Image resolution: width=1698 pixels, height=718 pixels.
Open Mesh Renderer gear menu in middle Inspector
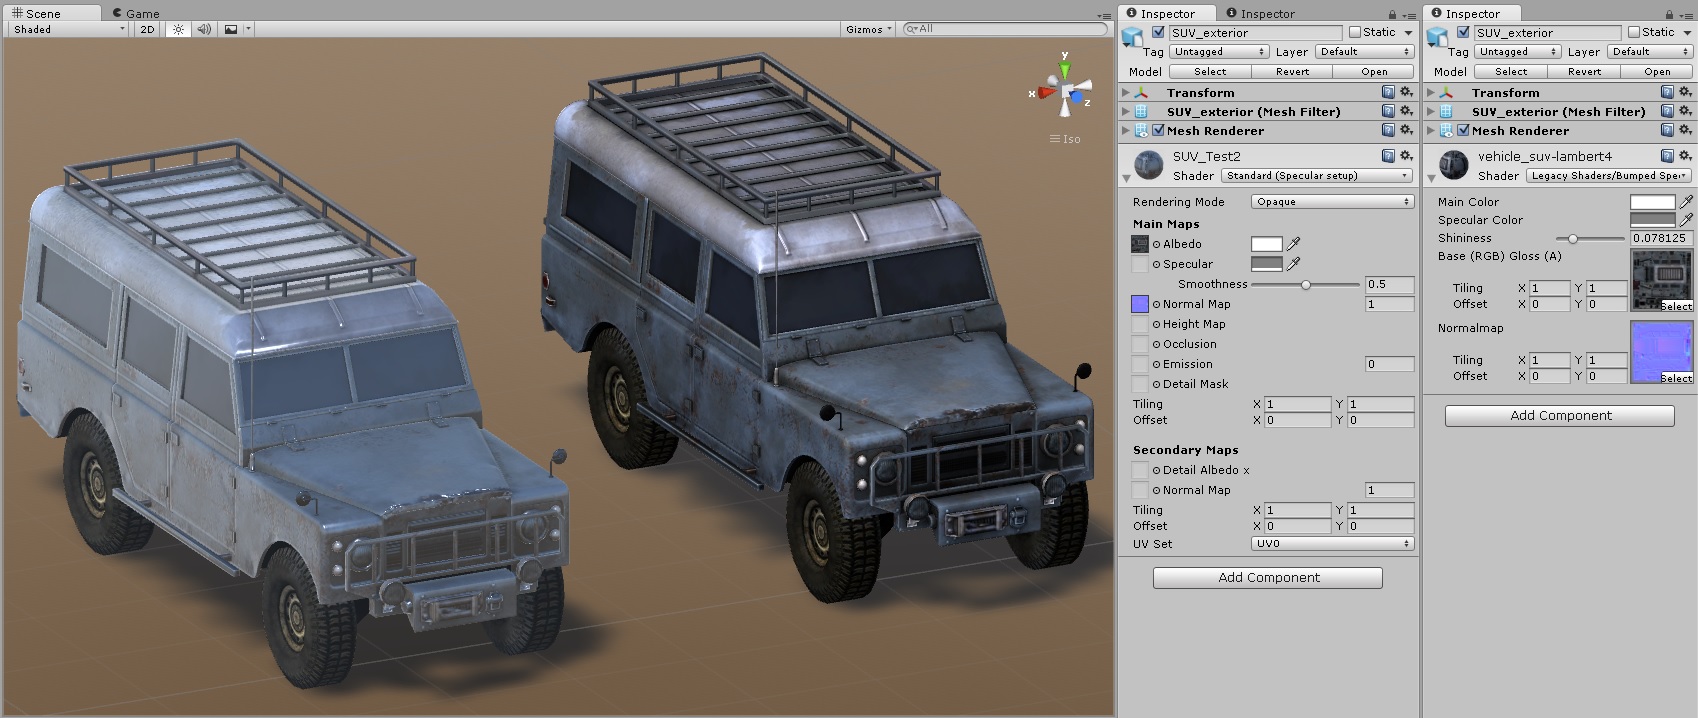pyautogui.click(x=1406, y=130)
